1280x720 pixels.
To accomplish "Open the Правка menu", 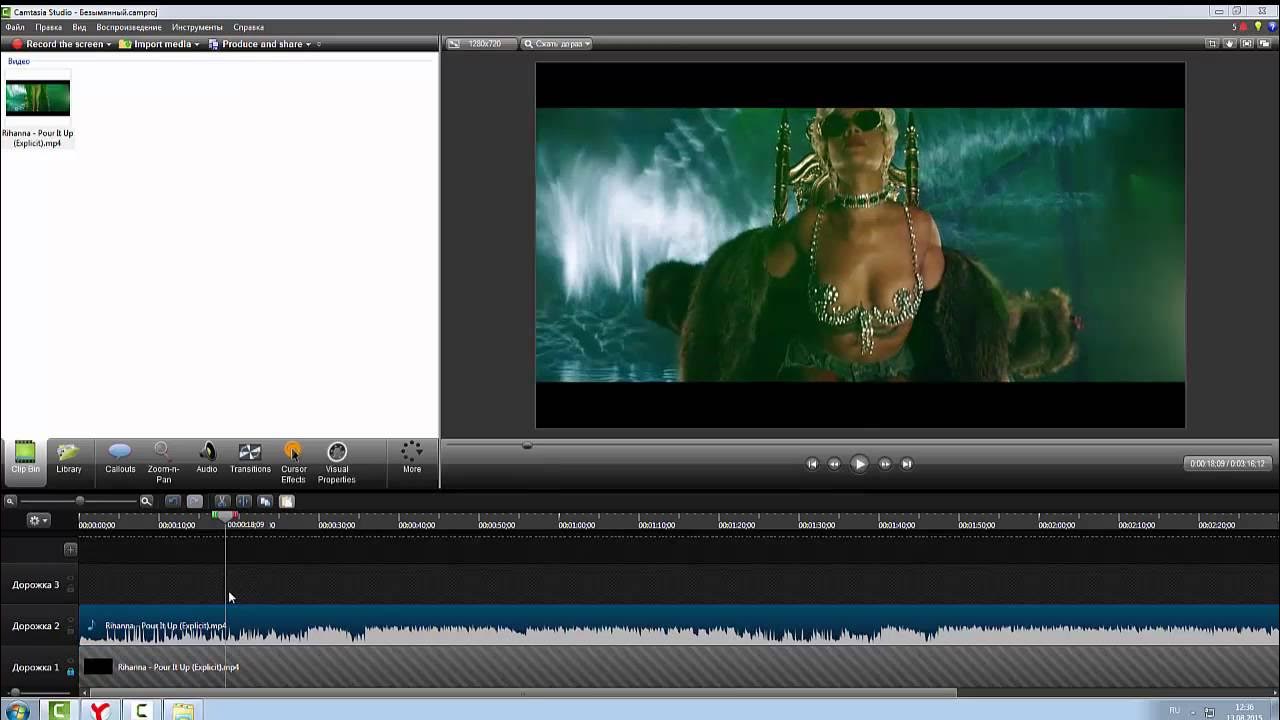I will pos(48,27).
